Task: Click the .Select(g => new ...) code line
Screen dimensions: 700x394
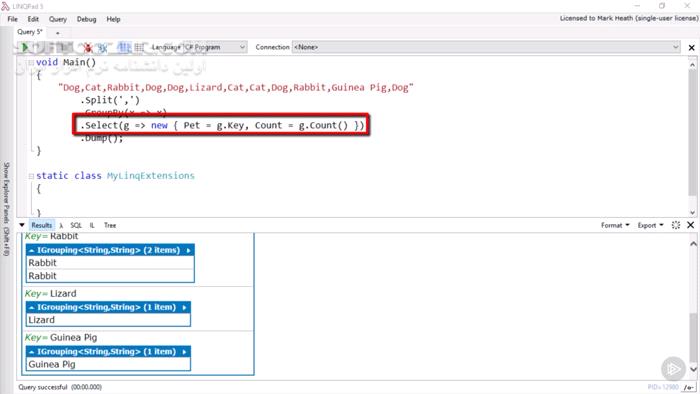Action: click(222, 125)
